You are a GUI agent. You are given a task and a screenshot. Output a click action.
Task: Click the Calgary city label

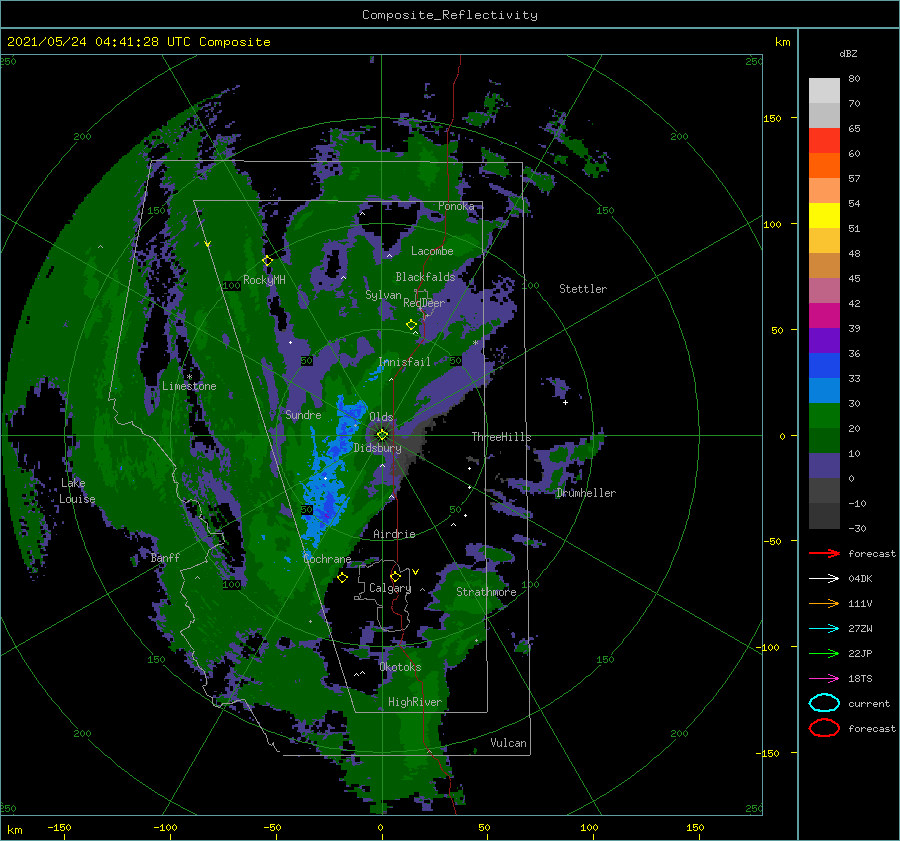390,588
